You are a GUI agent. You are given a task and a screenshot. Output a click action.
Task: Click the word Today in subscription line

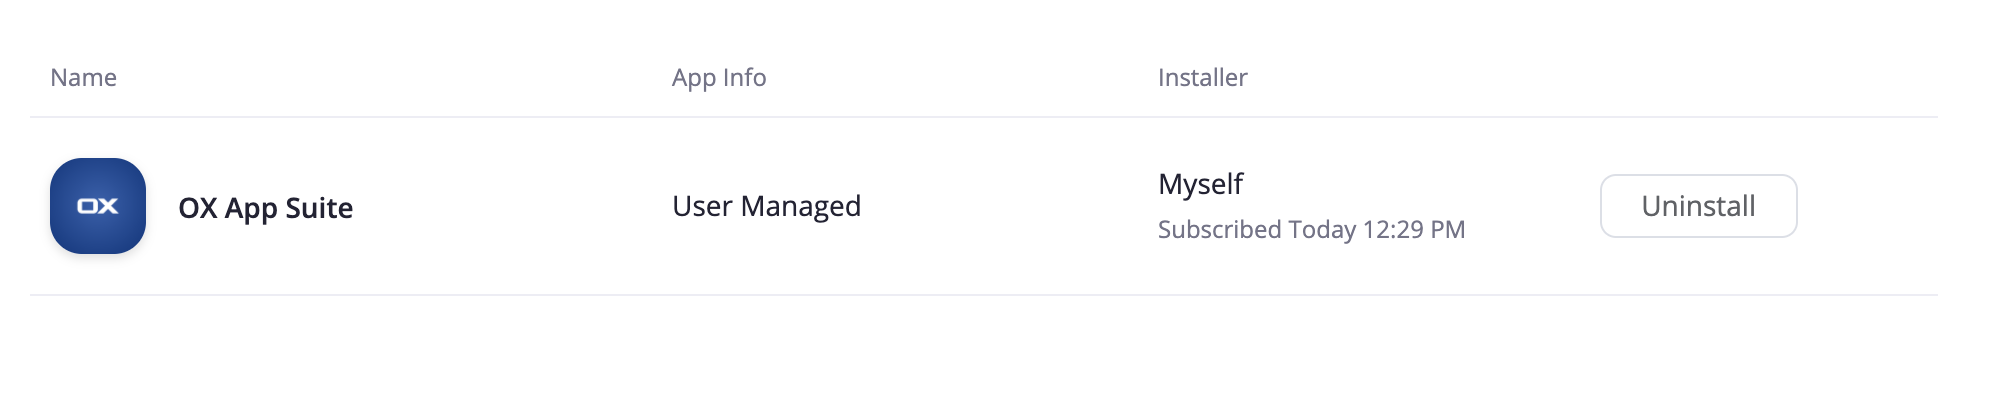pos(1322,230)
